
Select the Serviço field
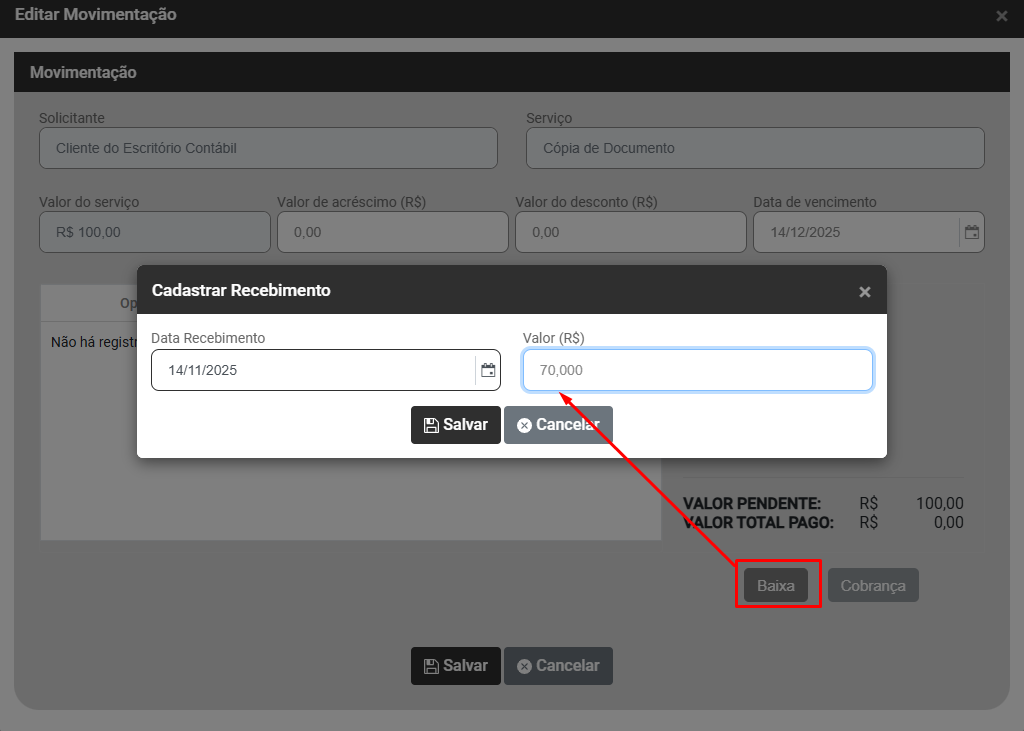755,148
